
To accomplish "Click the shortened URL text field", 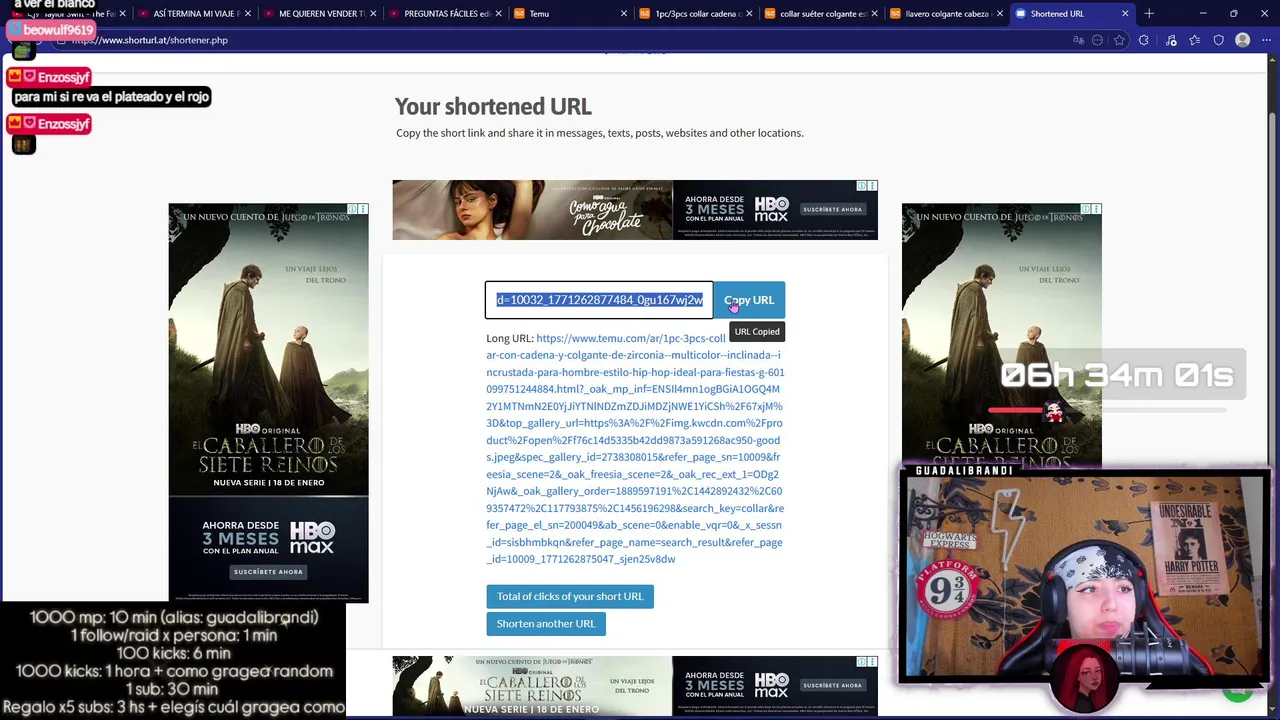I will tap(599, 300).
